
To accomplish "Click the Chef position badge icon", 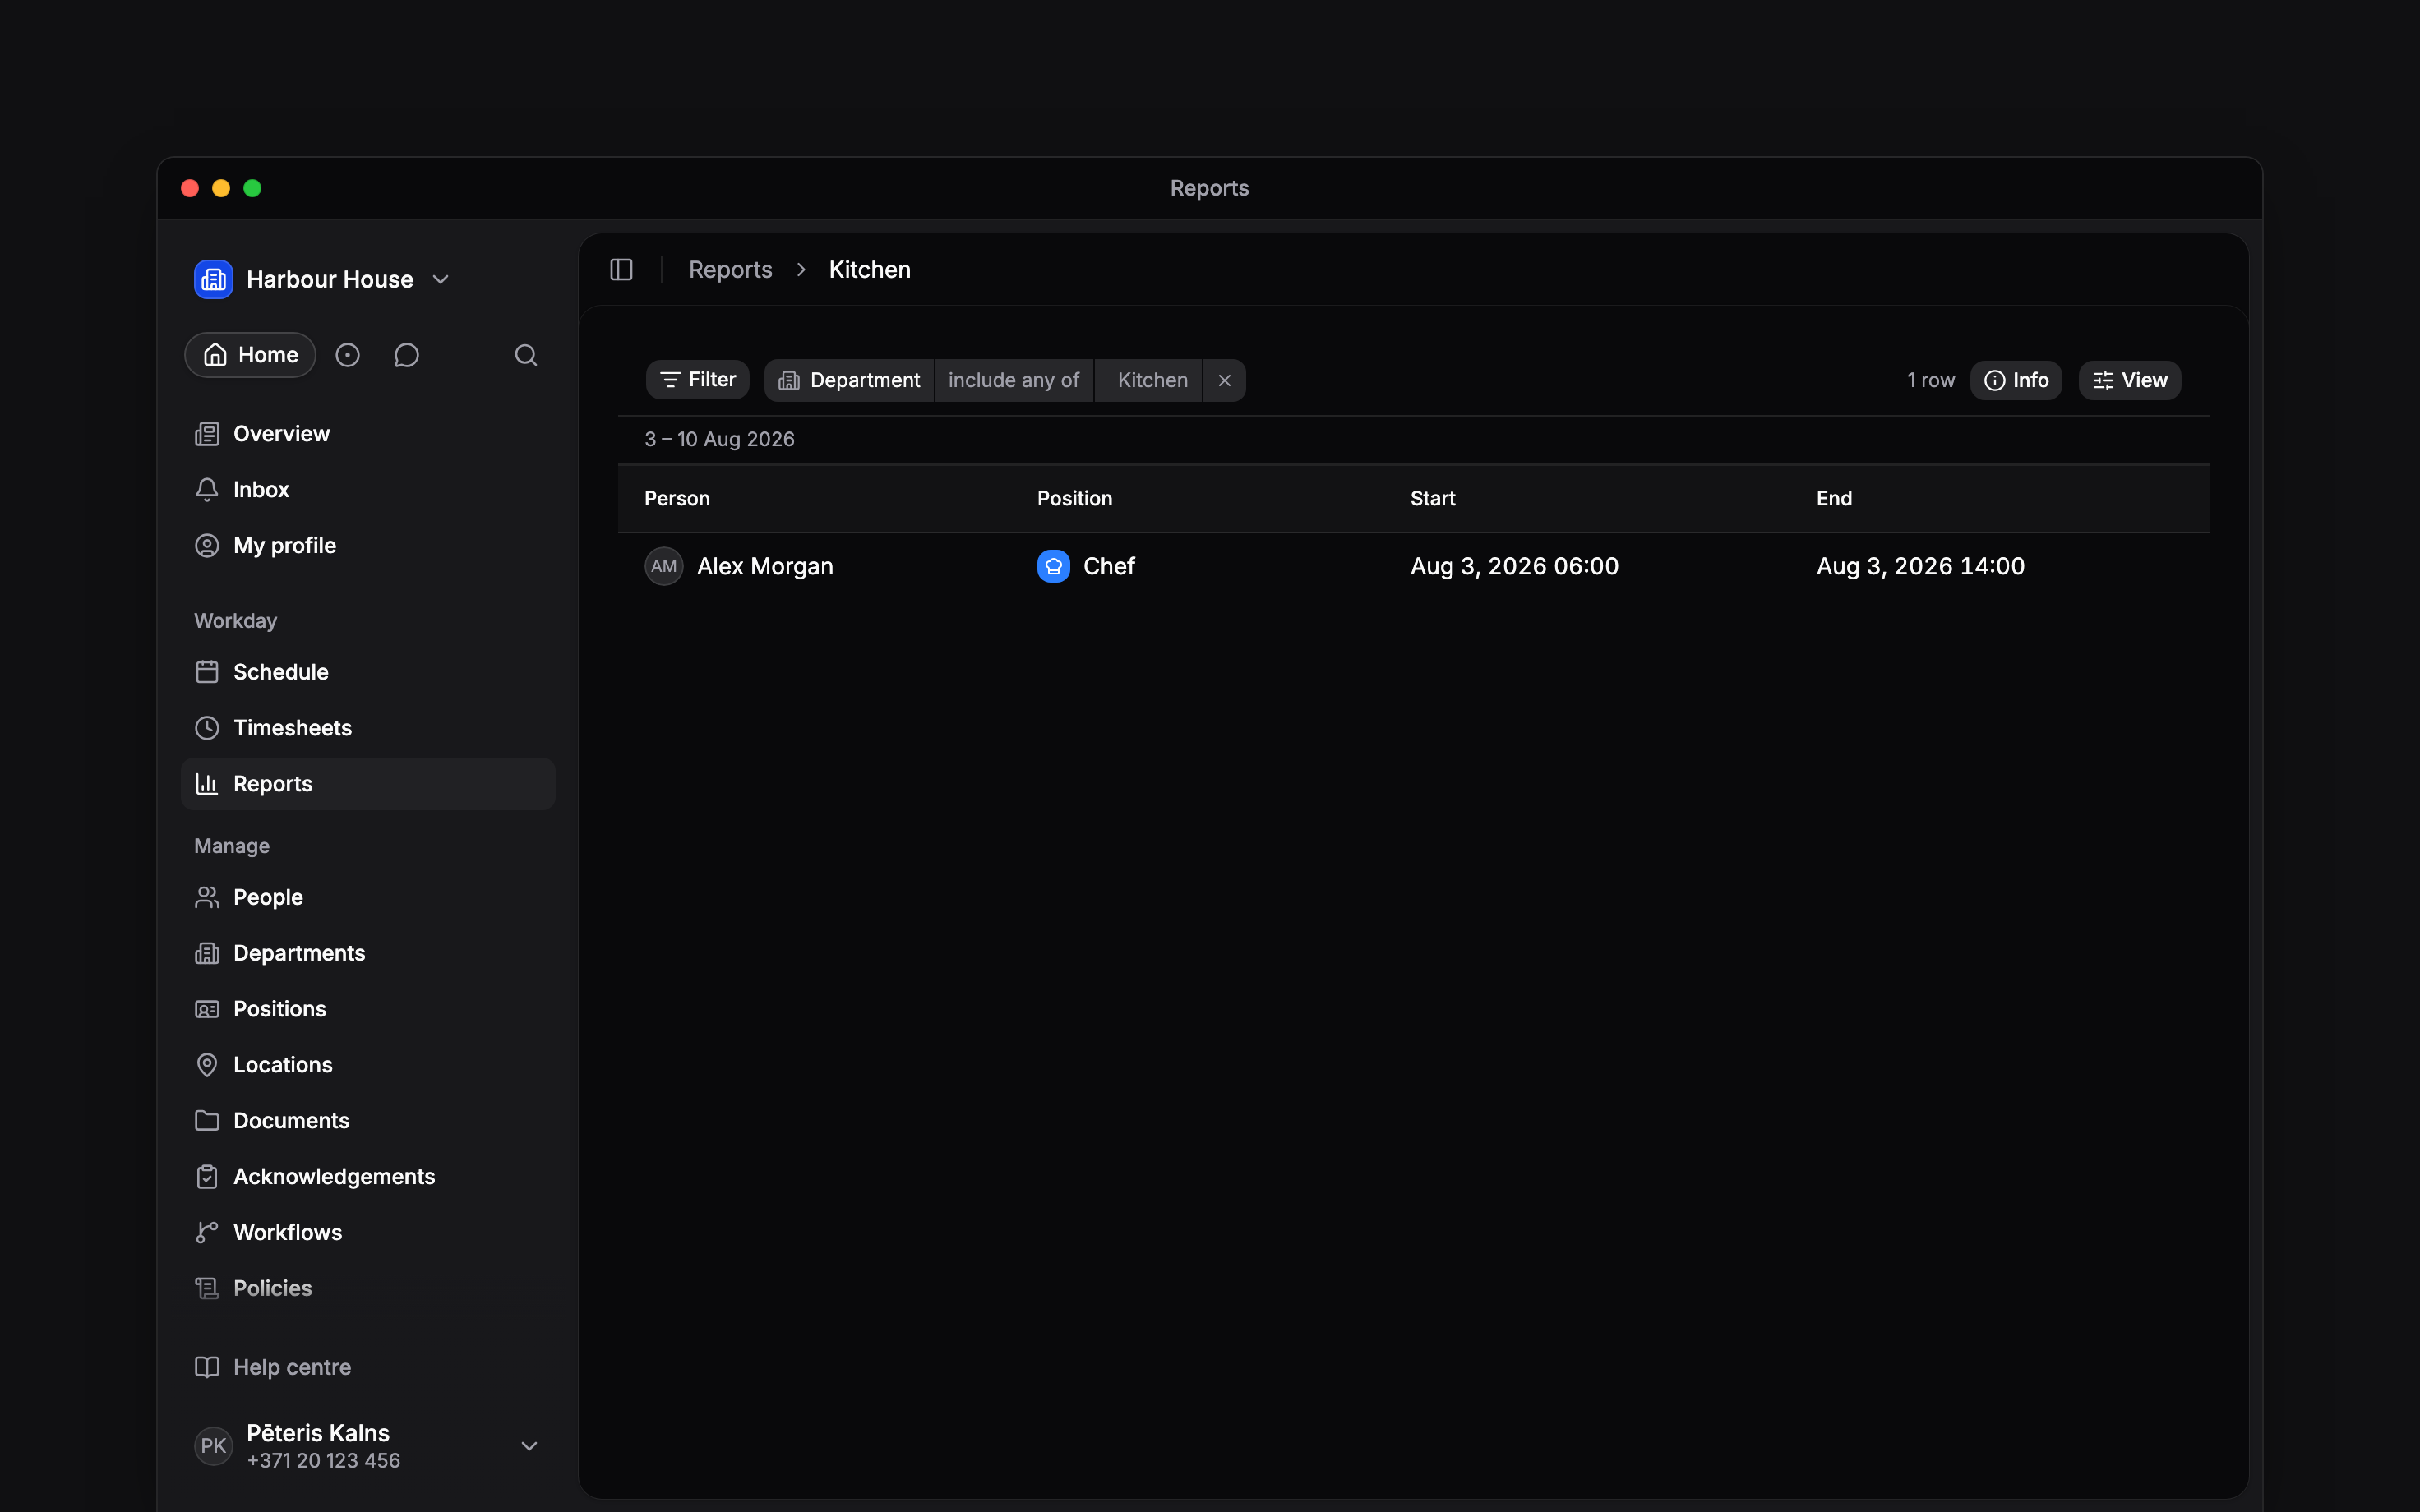I will point(1053,566).
